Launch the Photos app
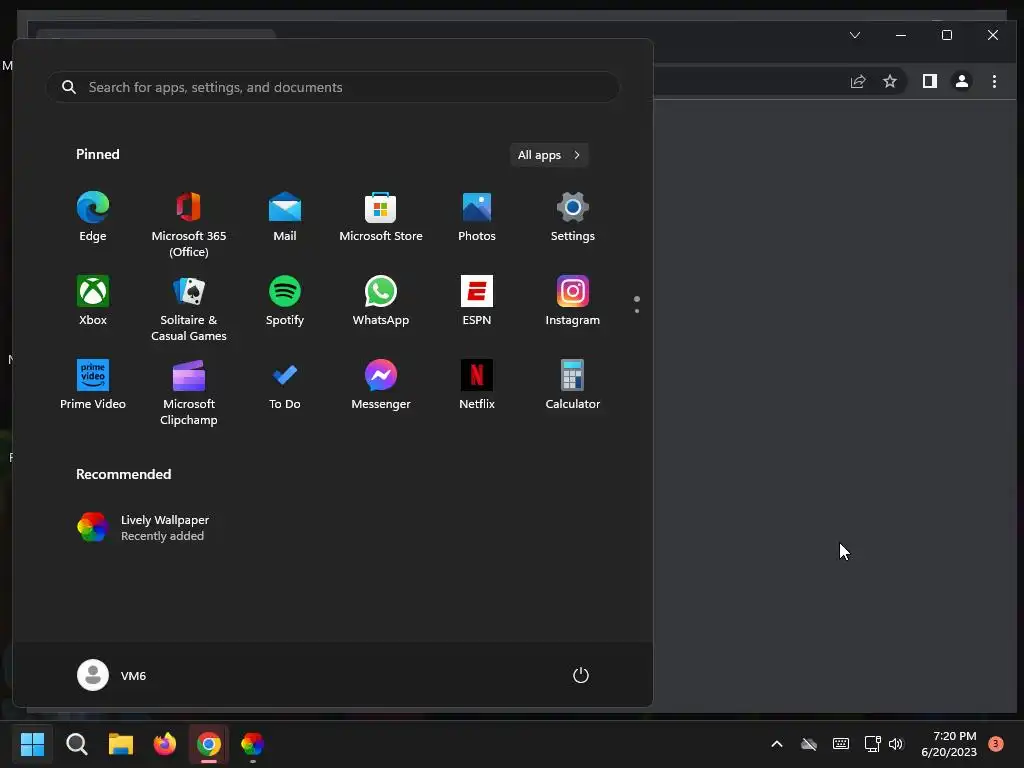 pyautogui.click(x=477, y=217)
